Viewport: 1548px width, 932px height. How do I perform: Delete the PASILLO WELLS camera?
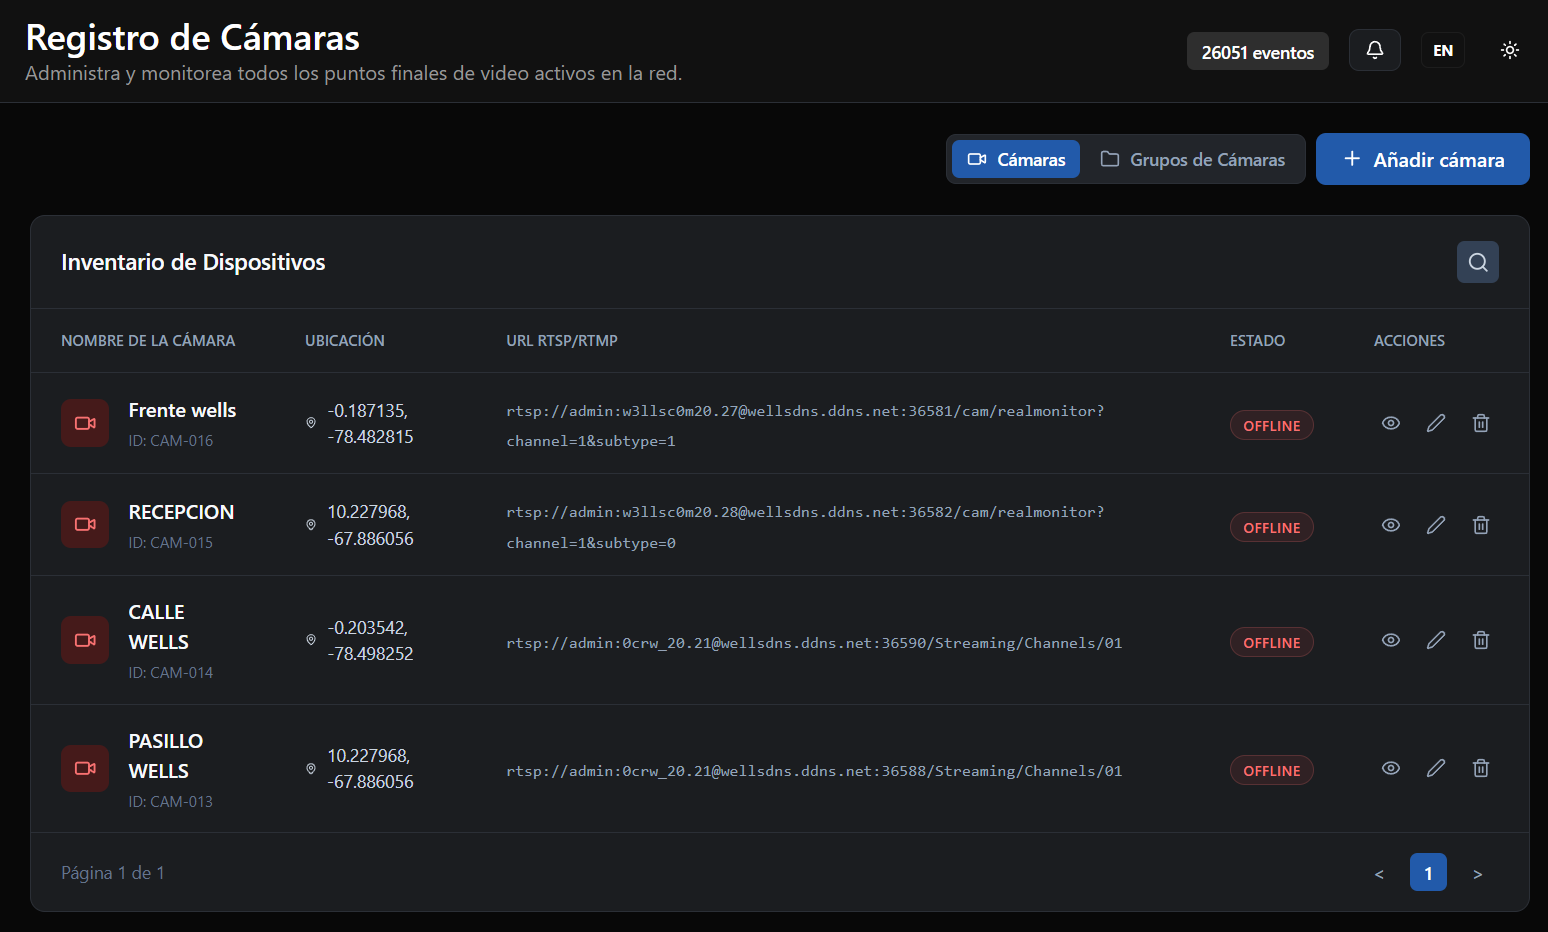1481,768
